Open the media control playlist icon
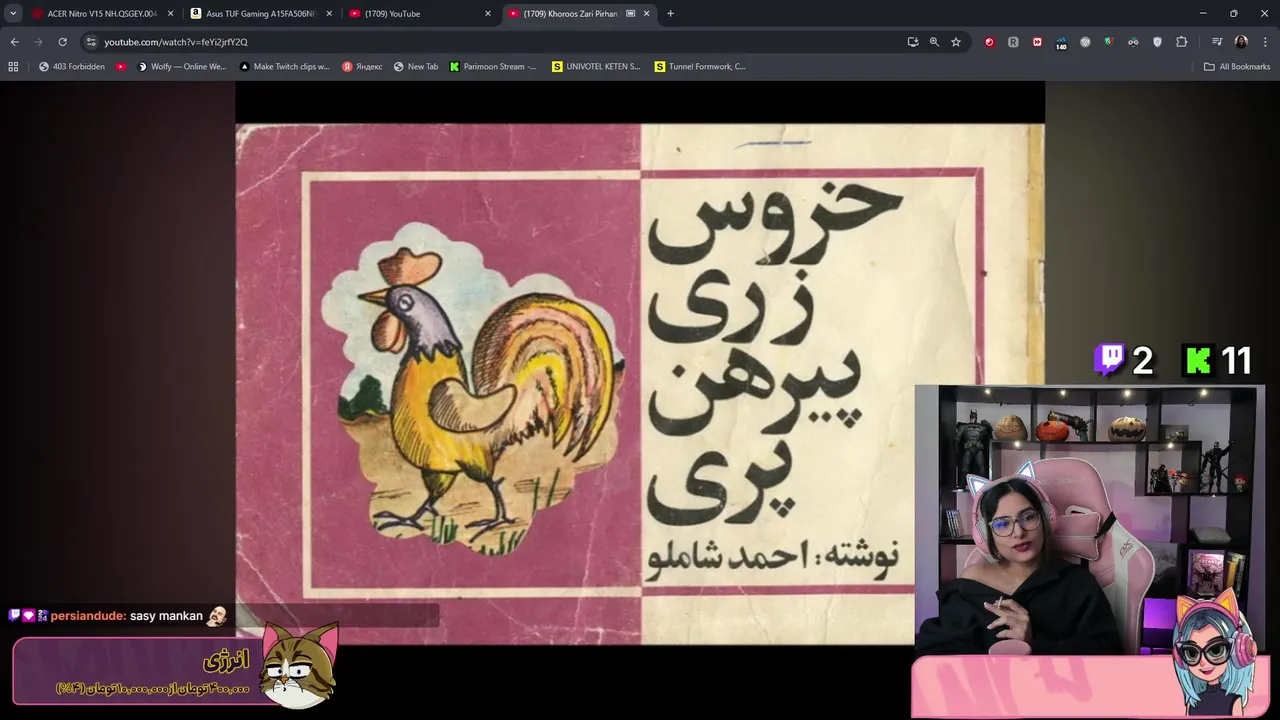The image size is (1280, 720). [1217, 42]
